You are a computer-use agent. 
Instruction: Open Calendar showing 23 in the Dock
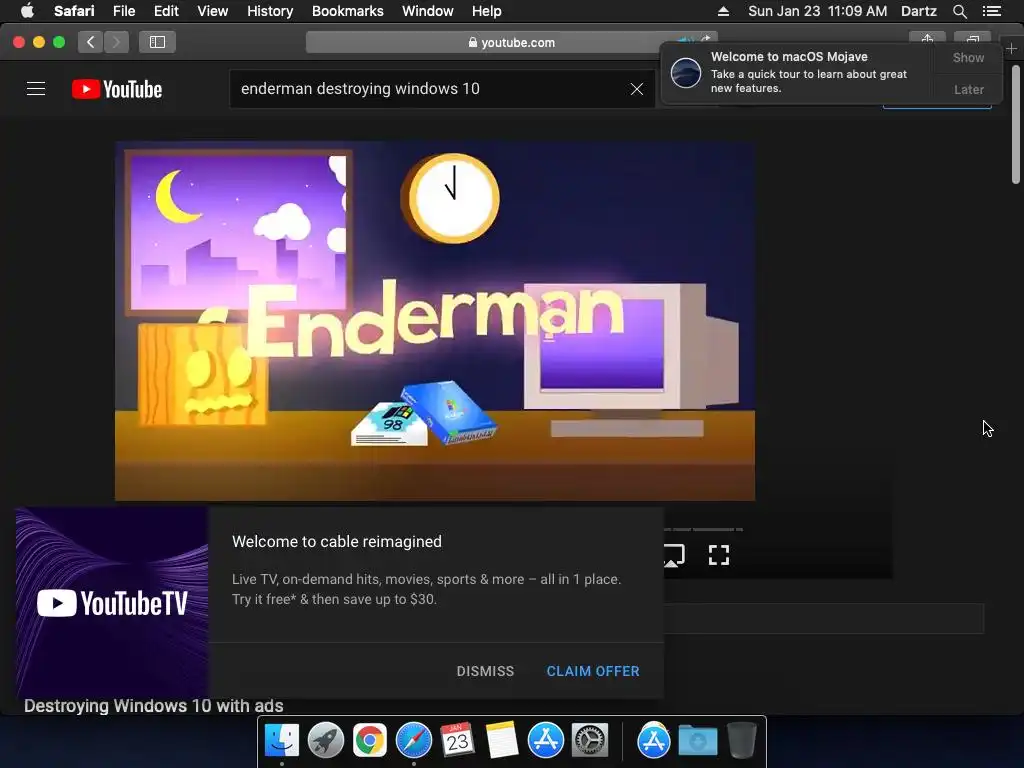point(457,740)
